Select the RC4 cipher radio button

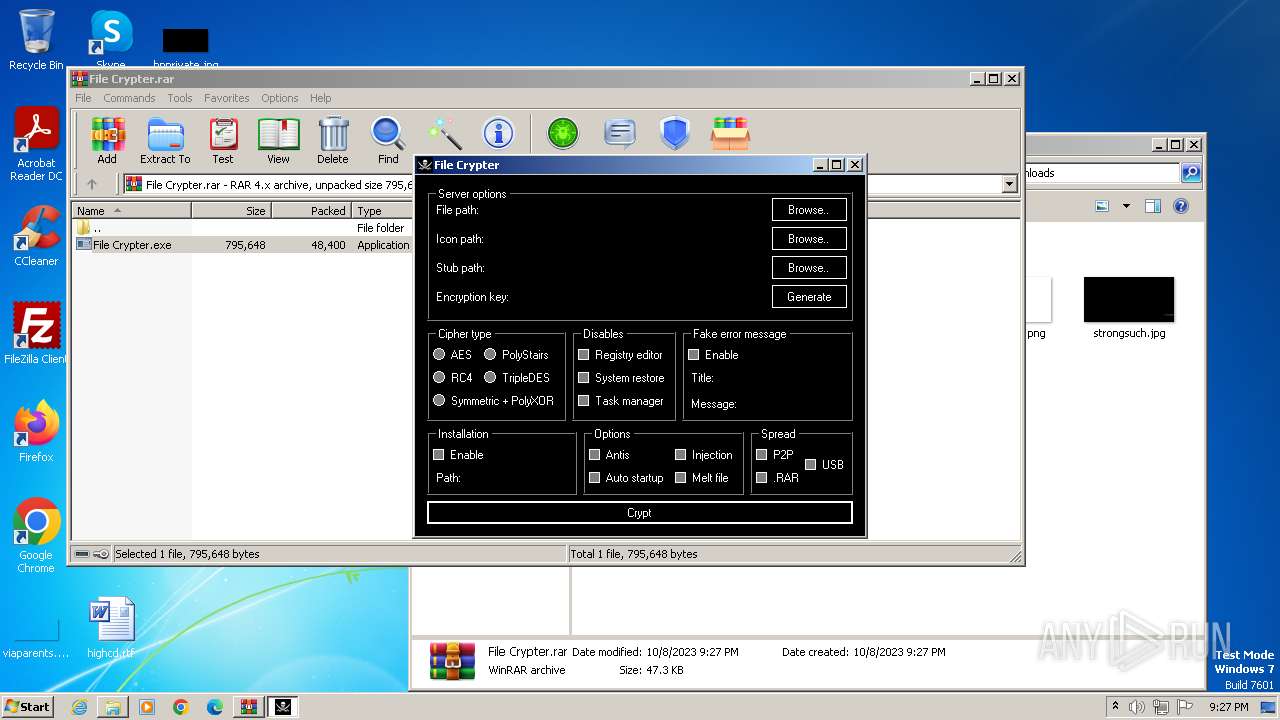[439, 377]
